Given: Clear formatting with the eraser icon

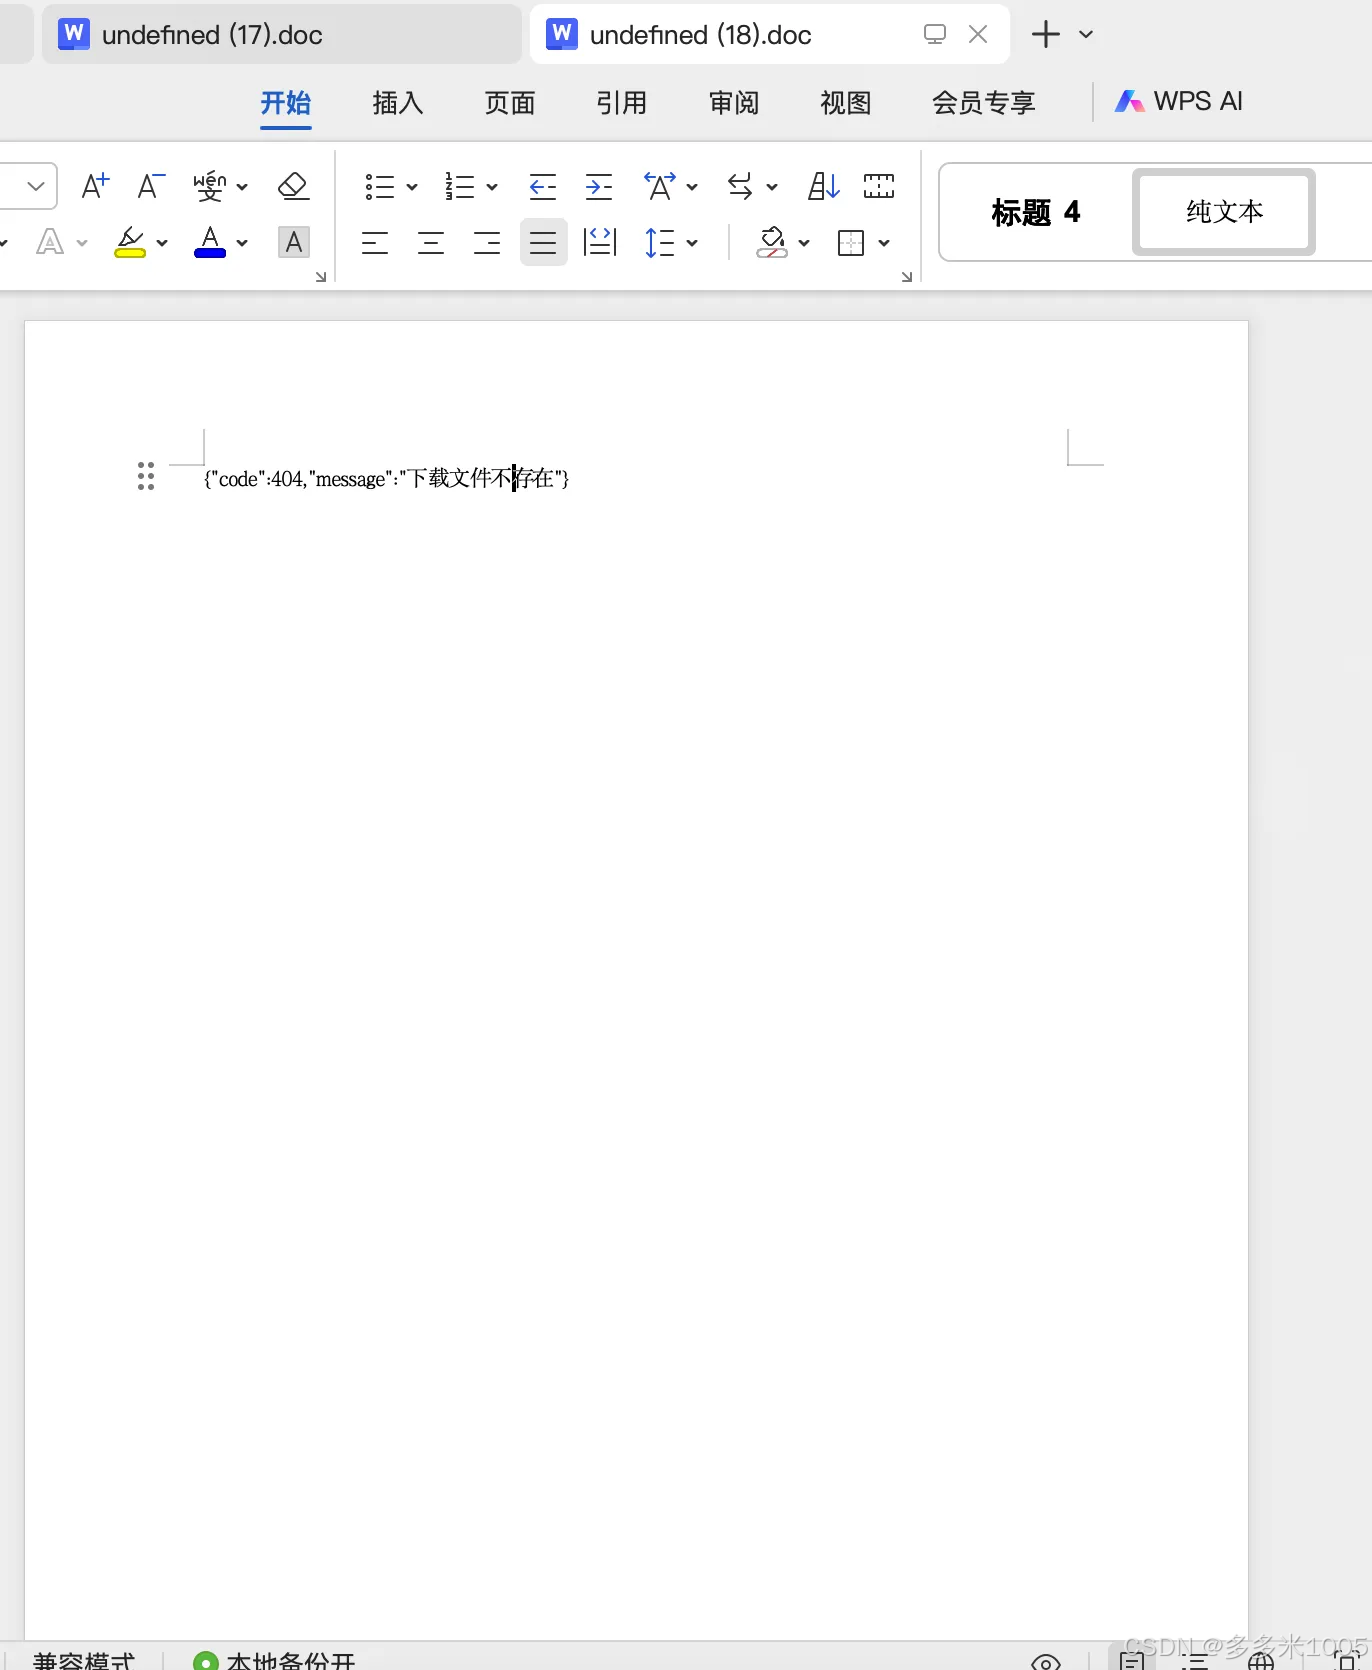Looking at the screenshot, I should coord(293,186).
